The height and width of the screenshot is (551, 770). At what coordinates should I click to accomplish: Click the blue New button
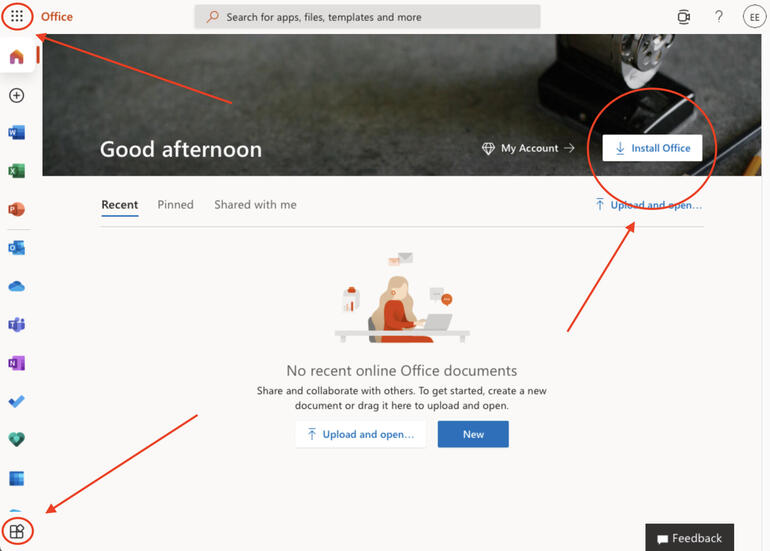(x=473, y=434)
